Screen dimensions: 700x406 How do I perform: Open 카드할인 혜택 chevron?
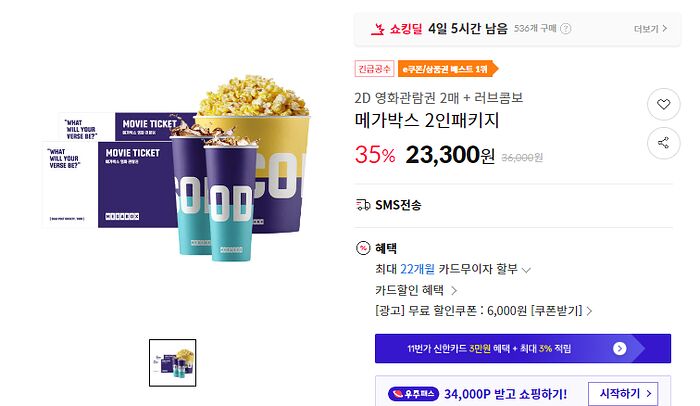click(454, 291)
